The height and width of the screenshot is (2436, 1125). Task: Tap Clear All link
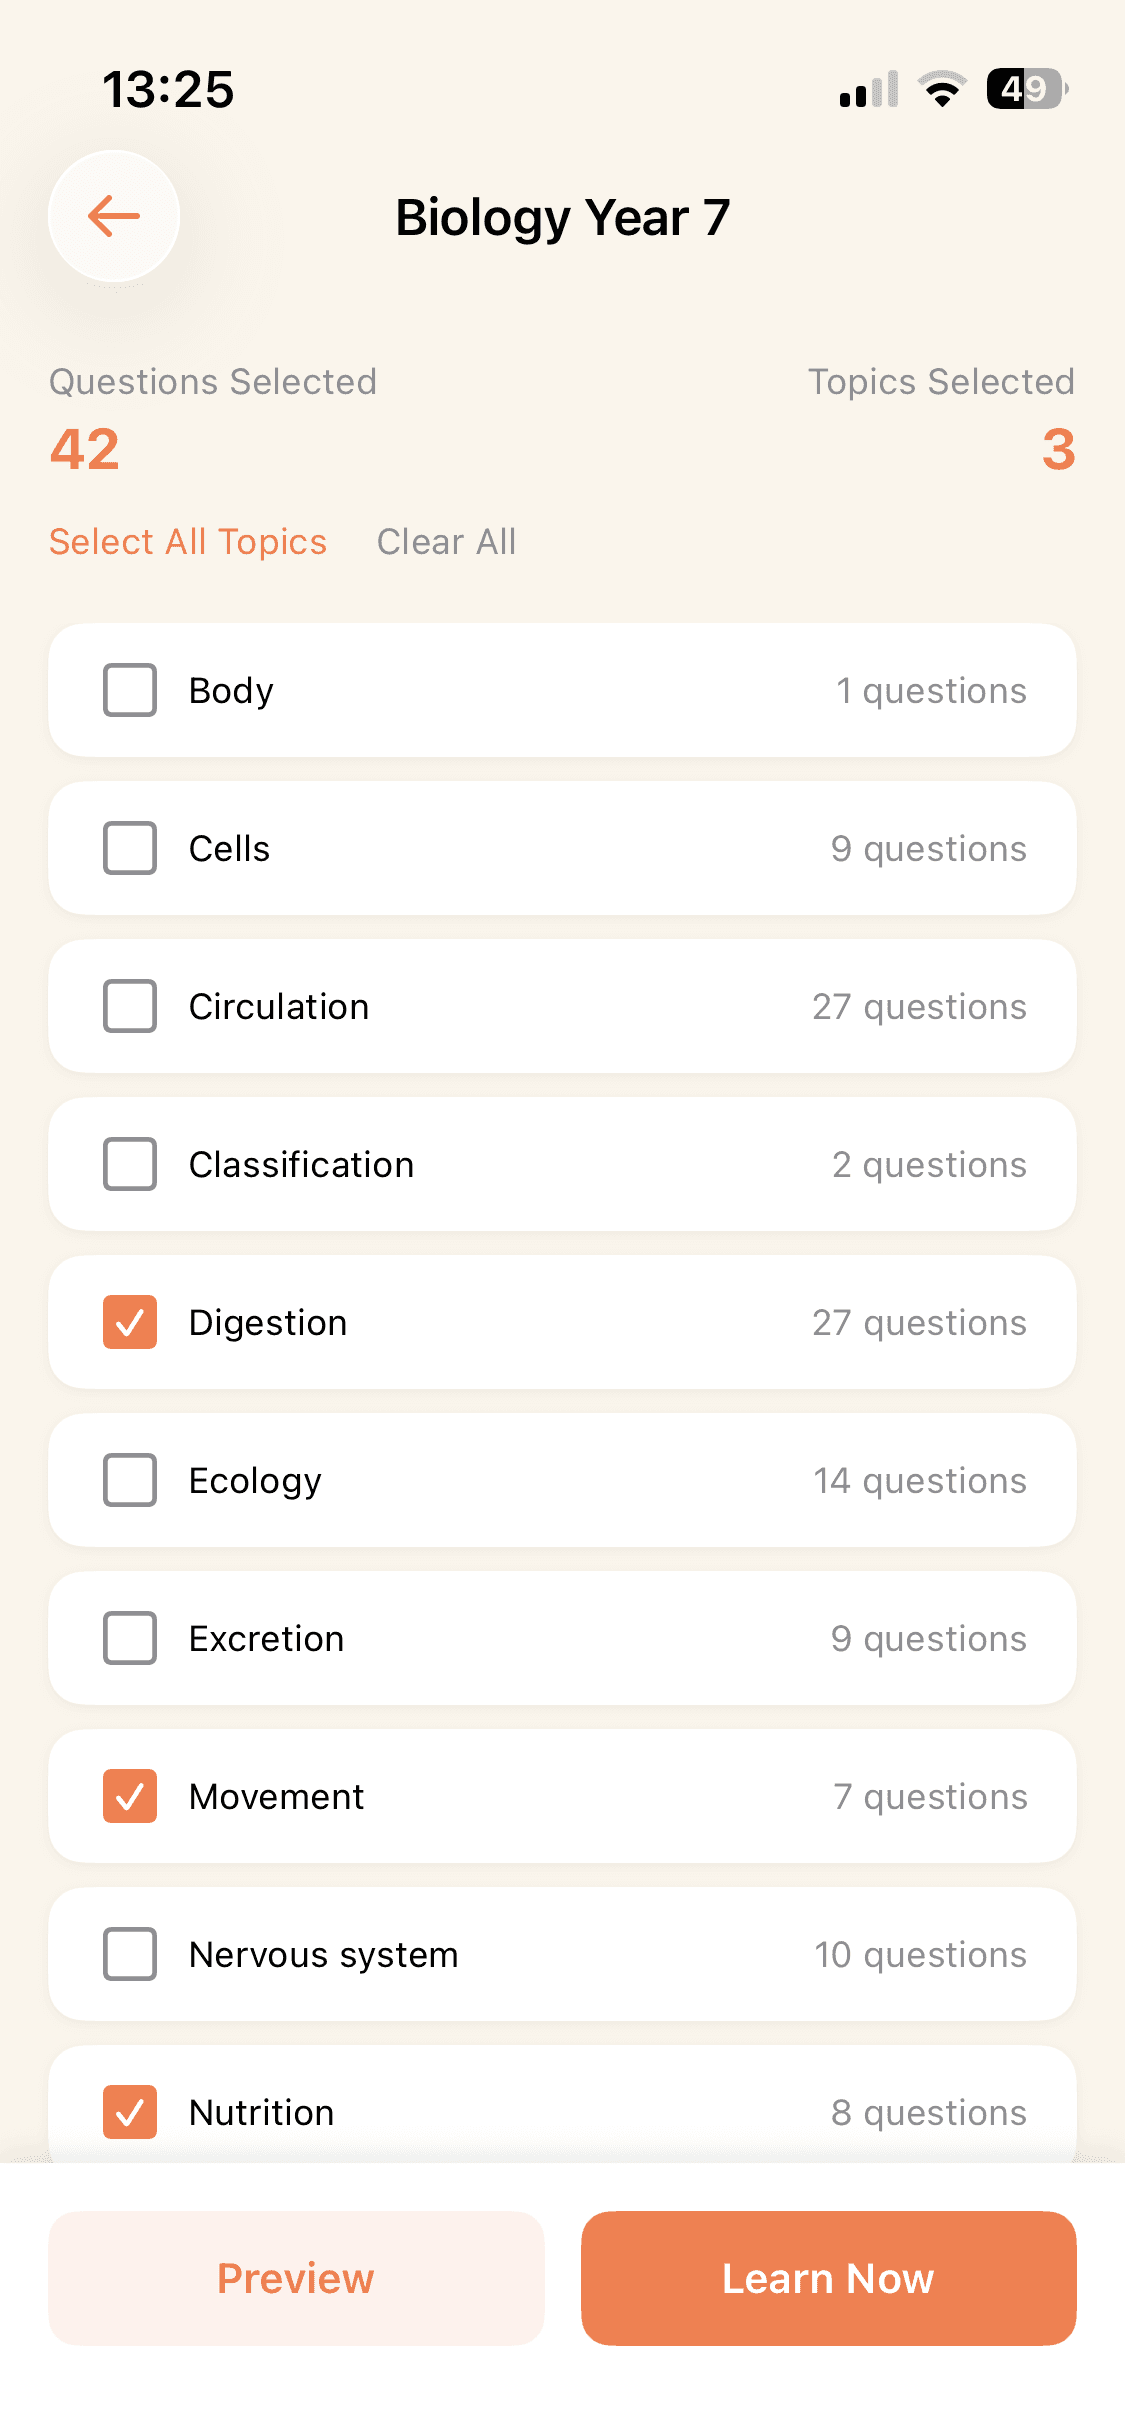[x=446, y=542]
